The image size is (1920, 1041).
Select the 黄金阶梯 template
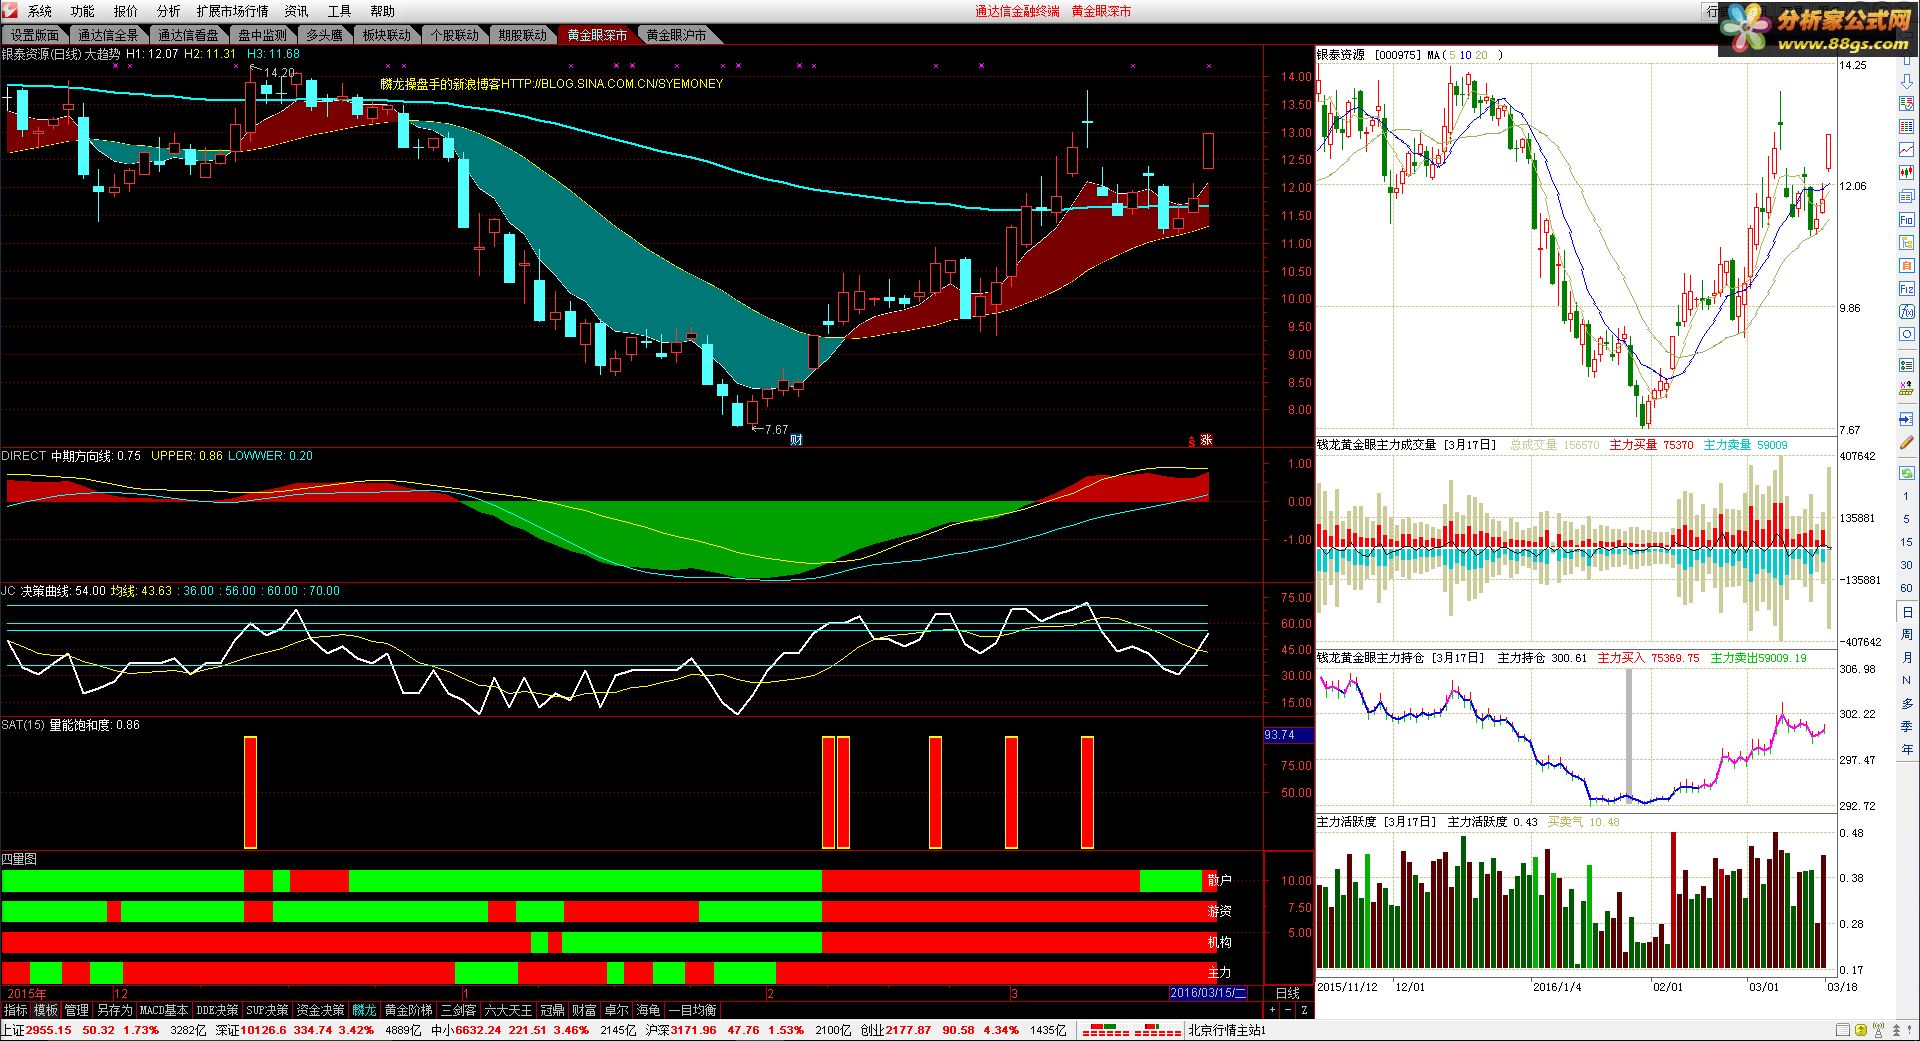pyautogui.click(x=408, y=1011)
